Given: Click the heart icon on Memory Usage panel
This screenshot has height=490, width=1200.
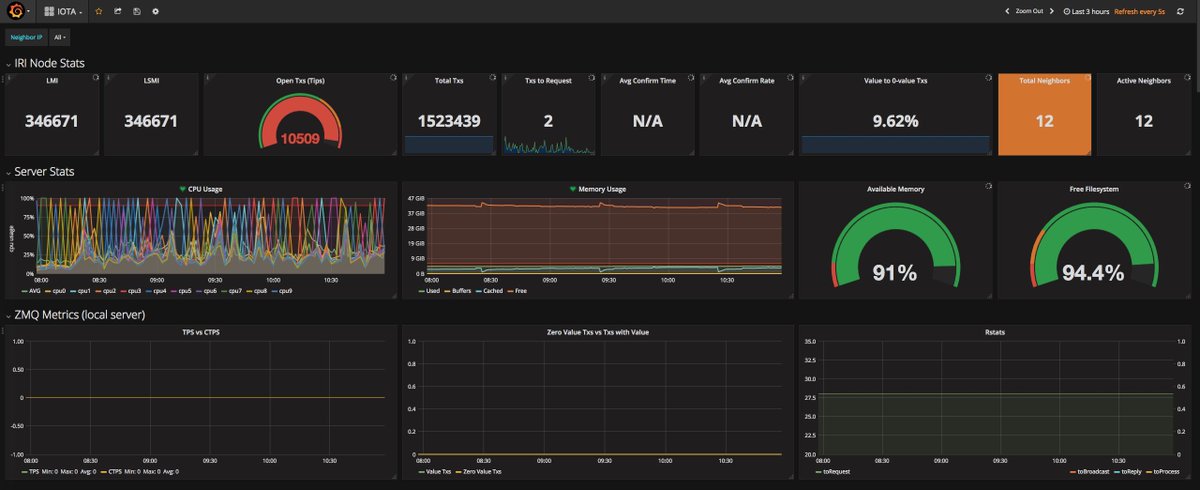Looking at the screenshot, I should pos(573,188).
